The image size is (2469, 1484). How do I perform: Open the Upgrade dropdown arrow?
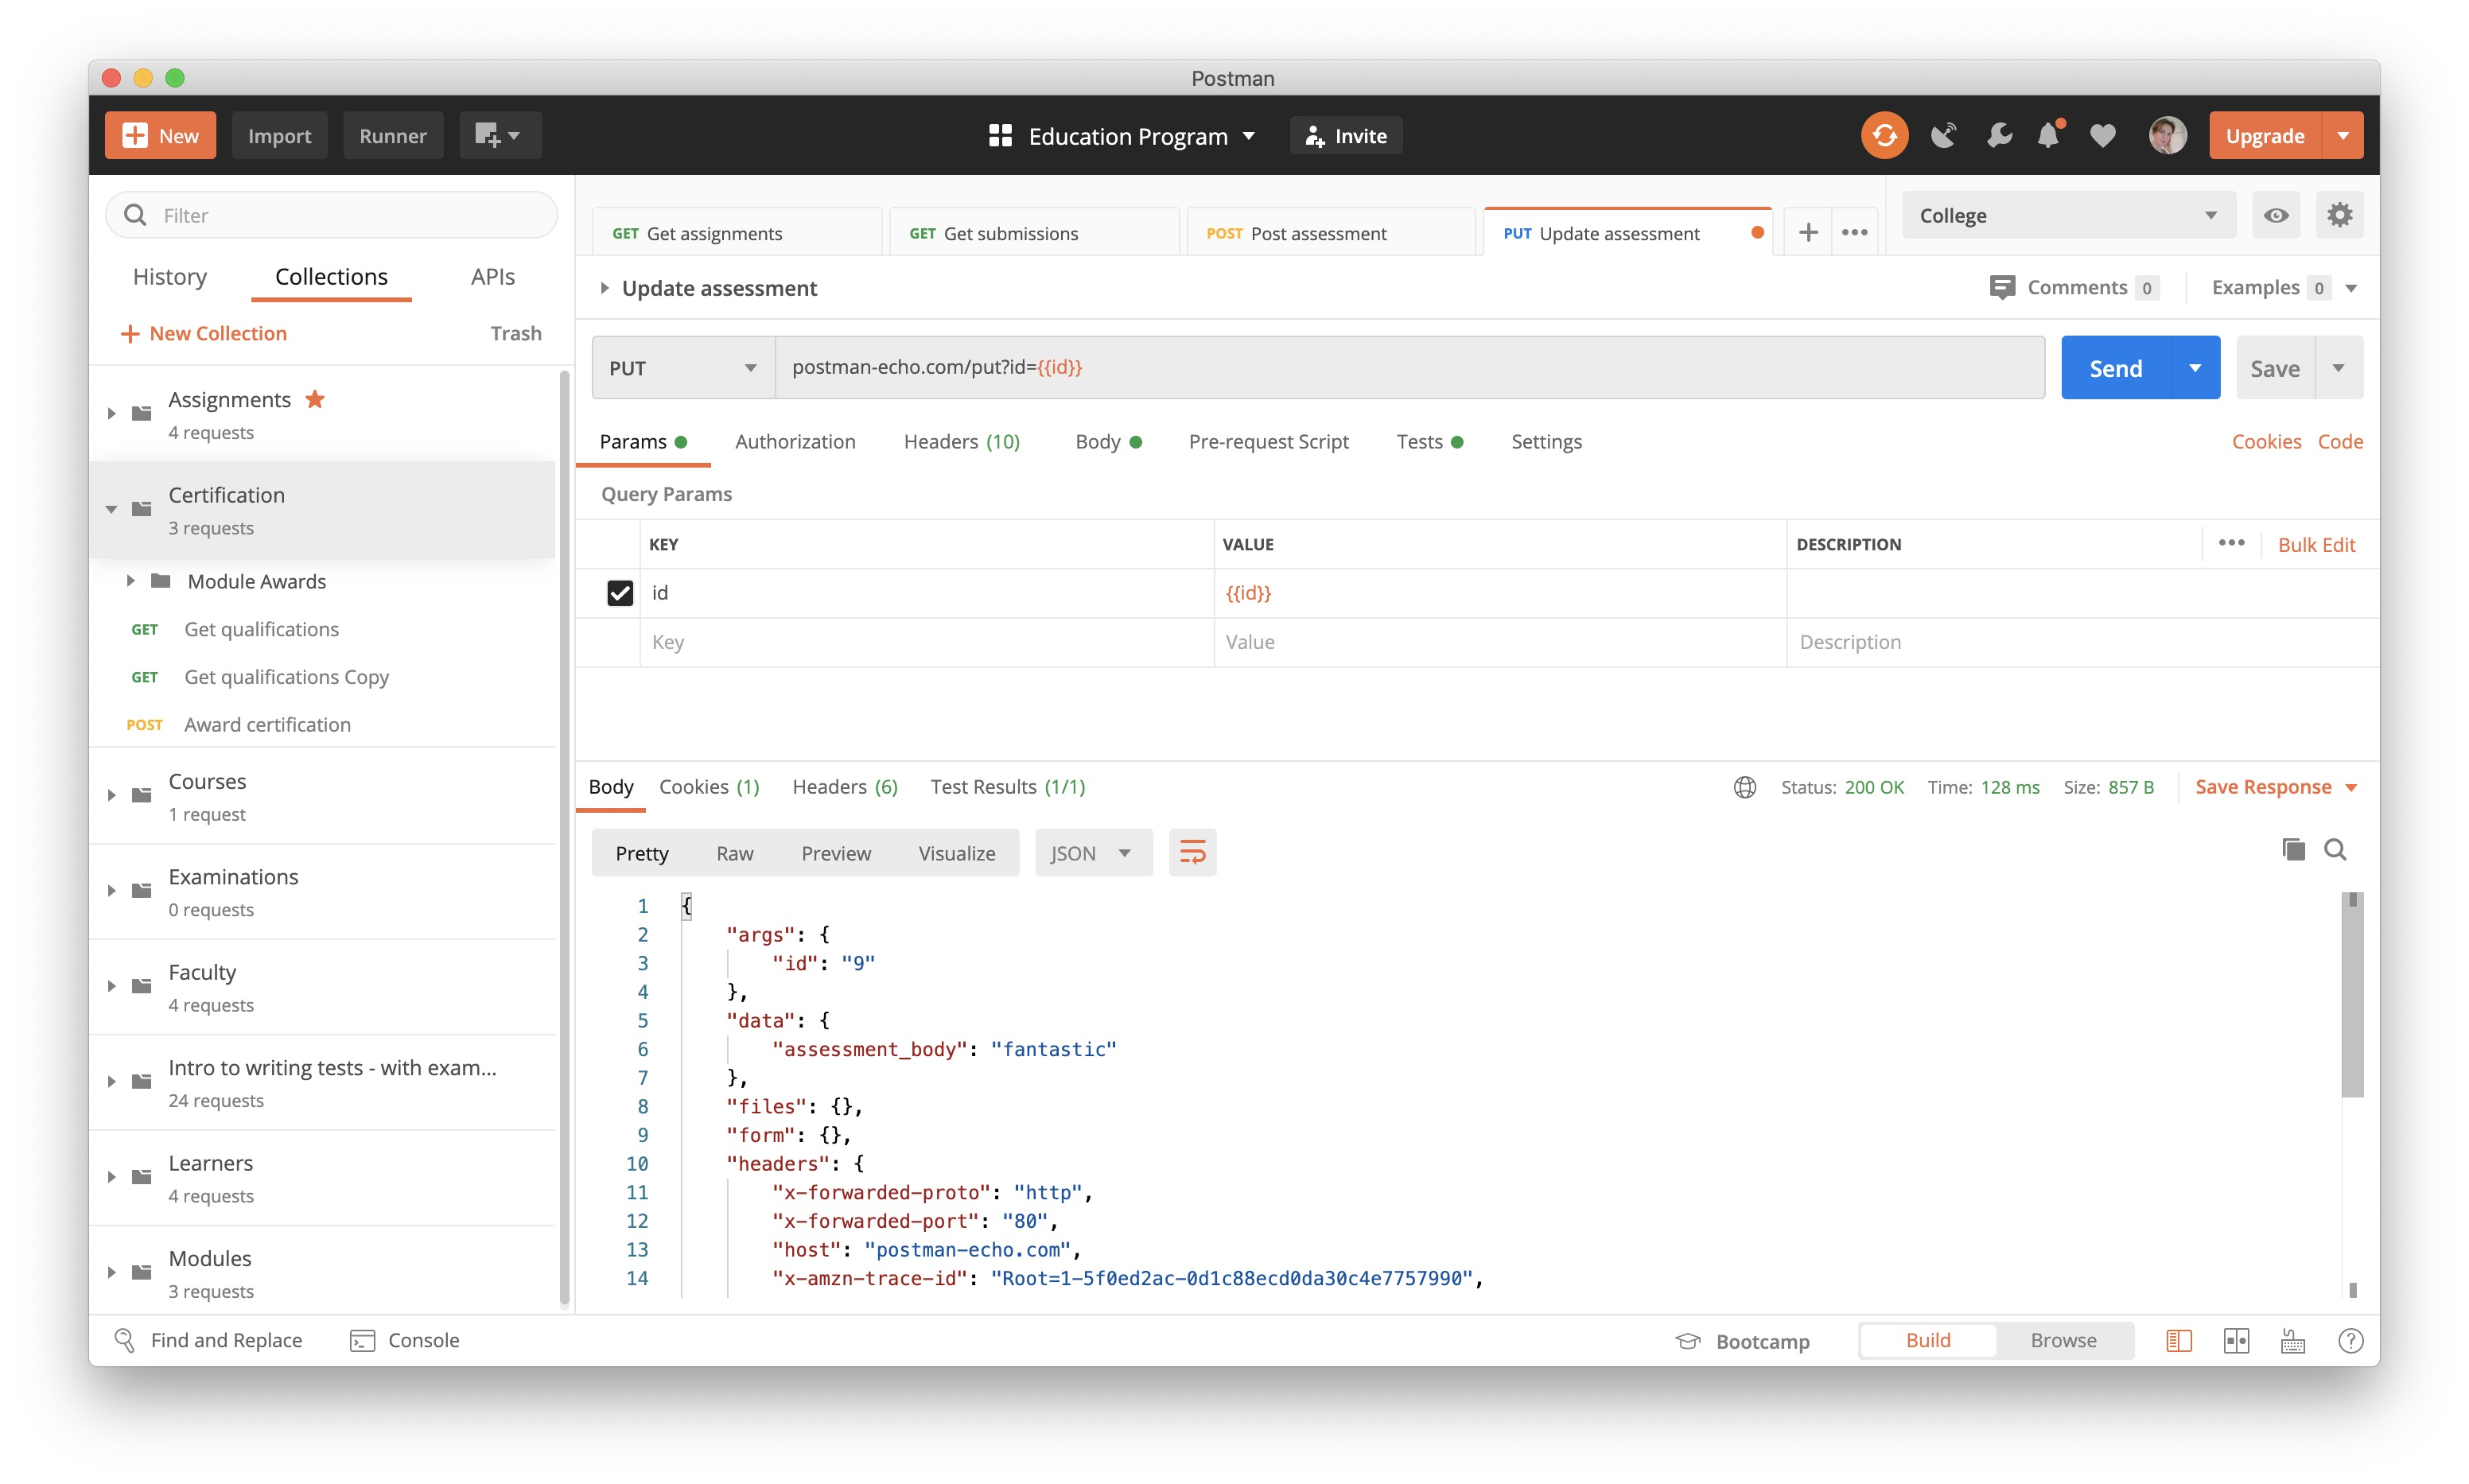click(x=2343, y=135)
